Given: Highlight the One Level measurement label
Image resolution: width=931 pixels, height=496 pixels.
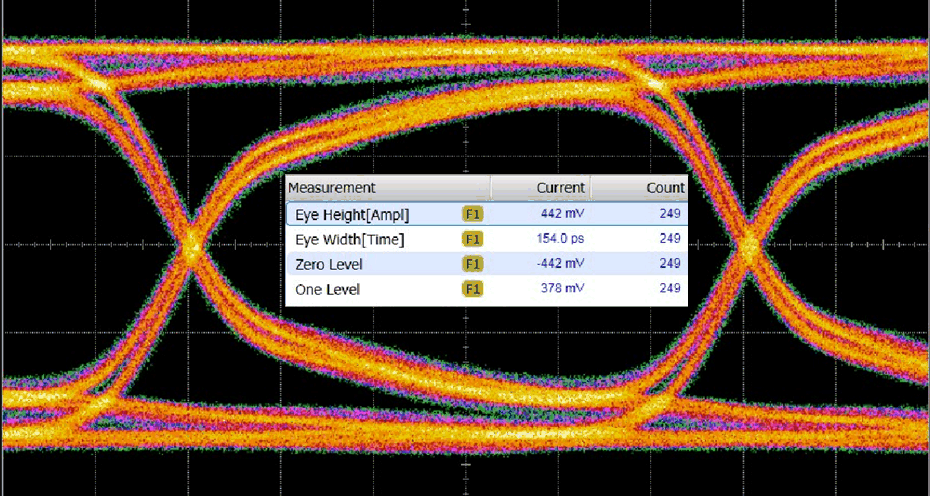Looking at the screenshot, I should [x=327, y=289].
